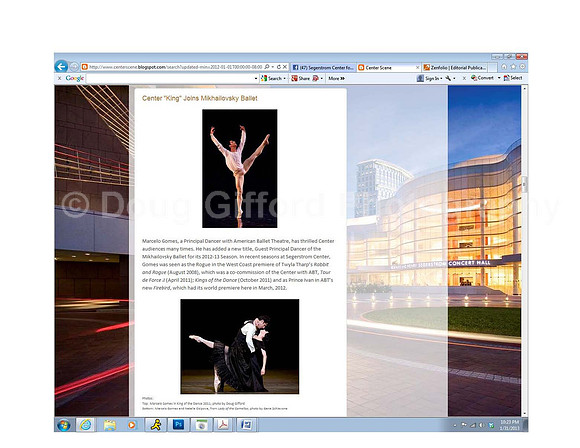Click the solo ballet dancer photo
The image size is (580, 448).
tap(240, 168)
